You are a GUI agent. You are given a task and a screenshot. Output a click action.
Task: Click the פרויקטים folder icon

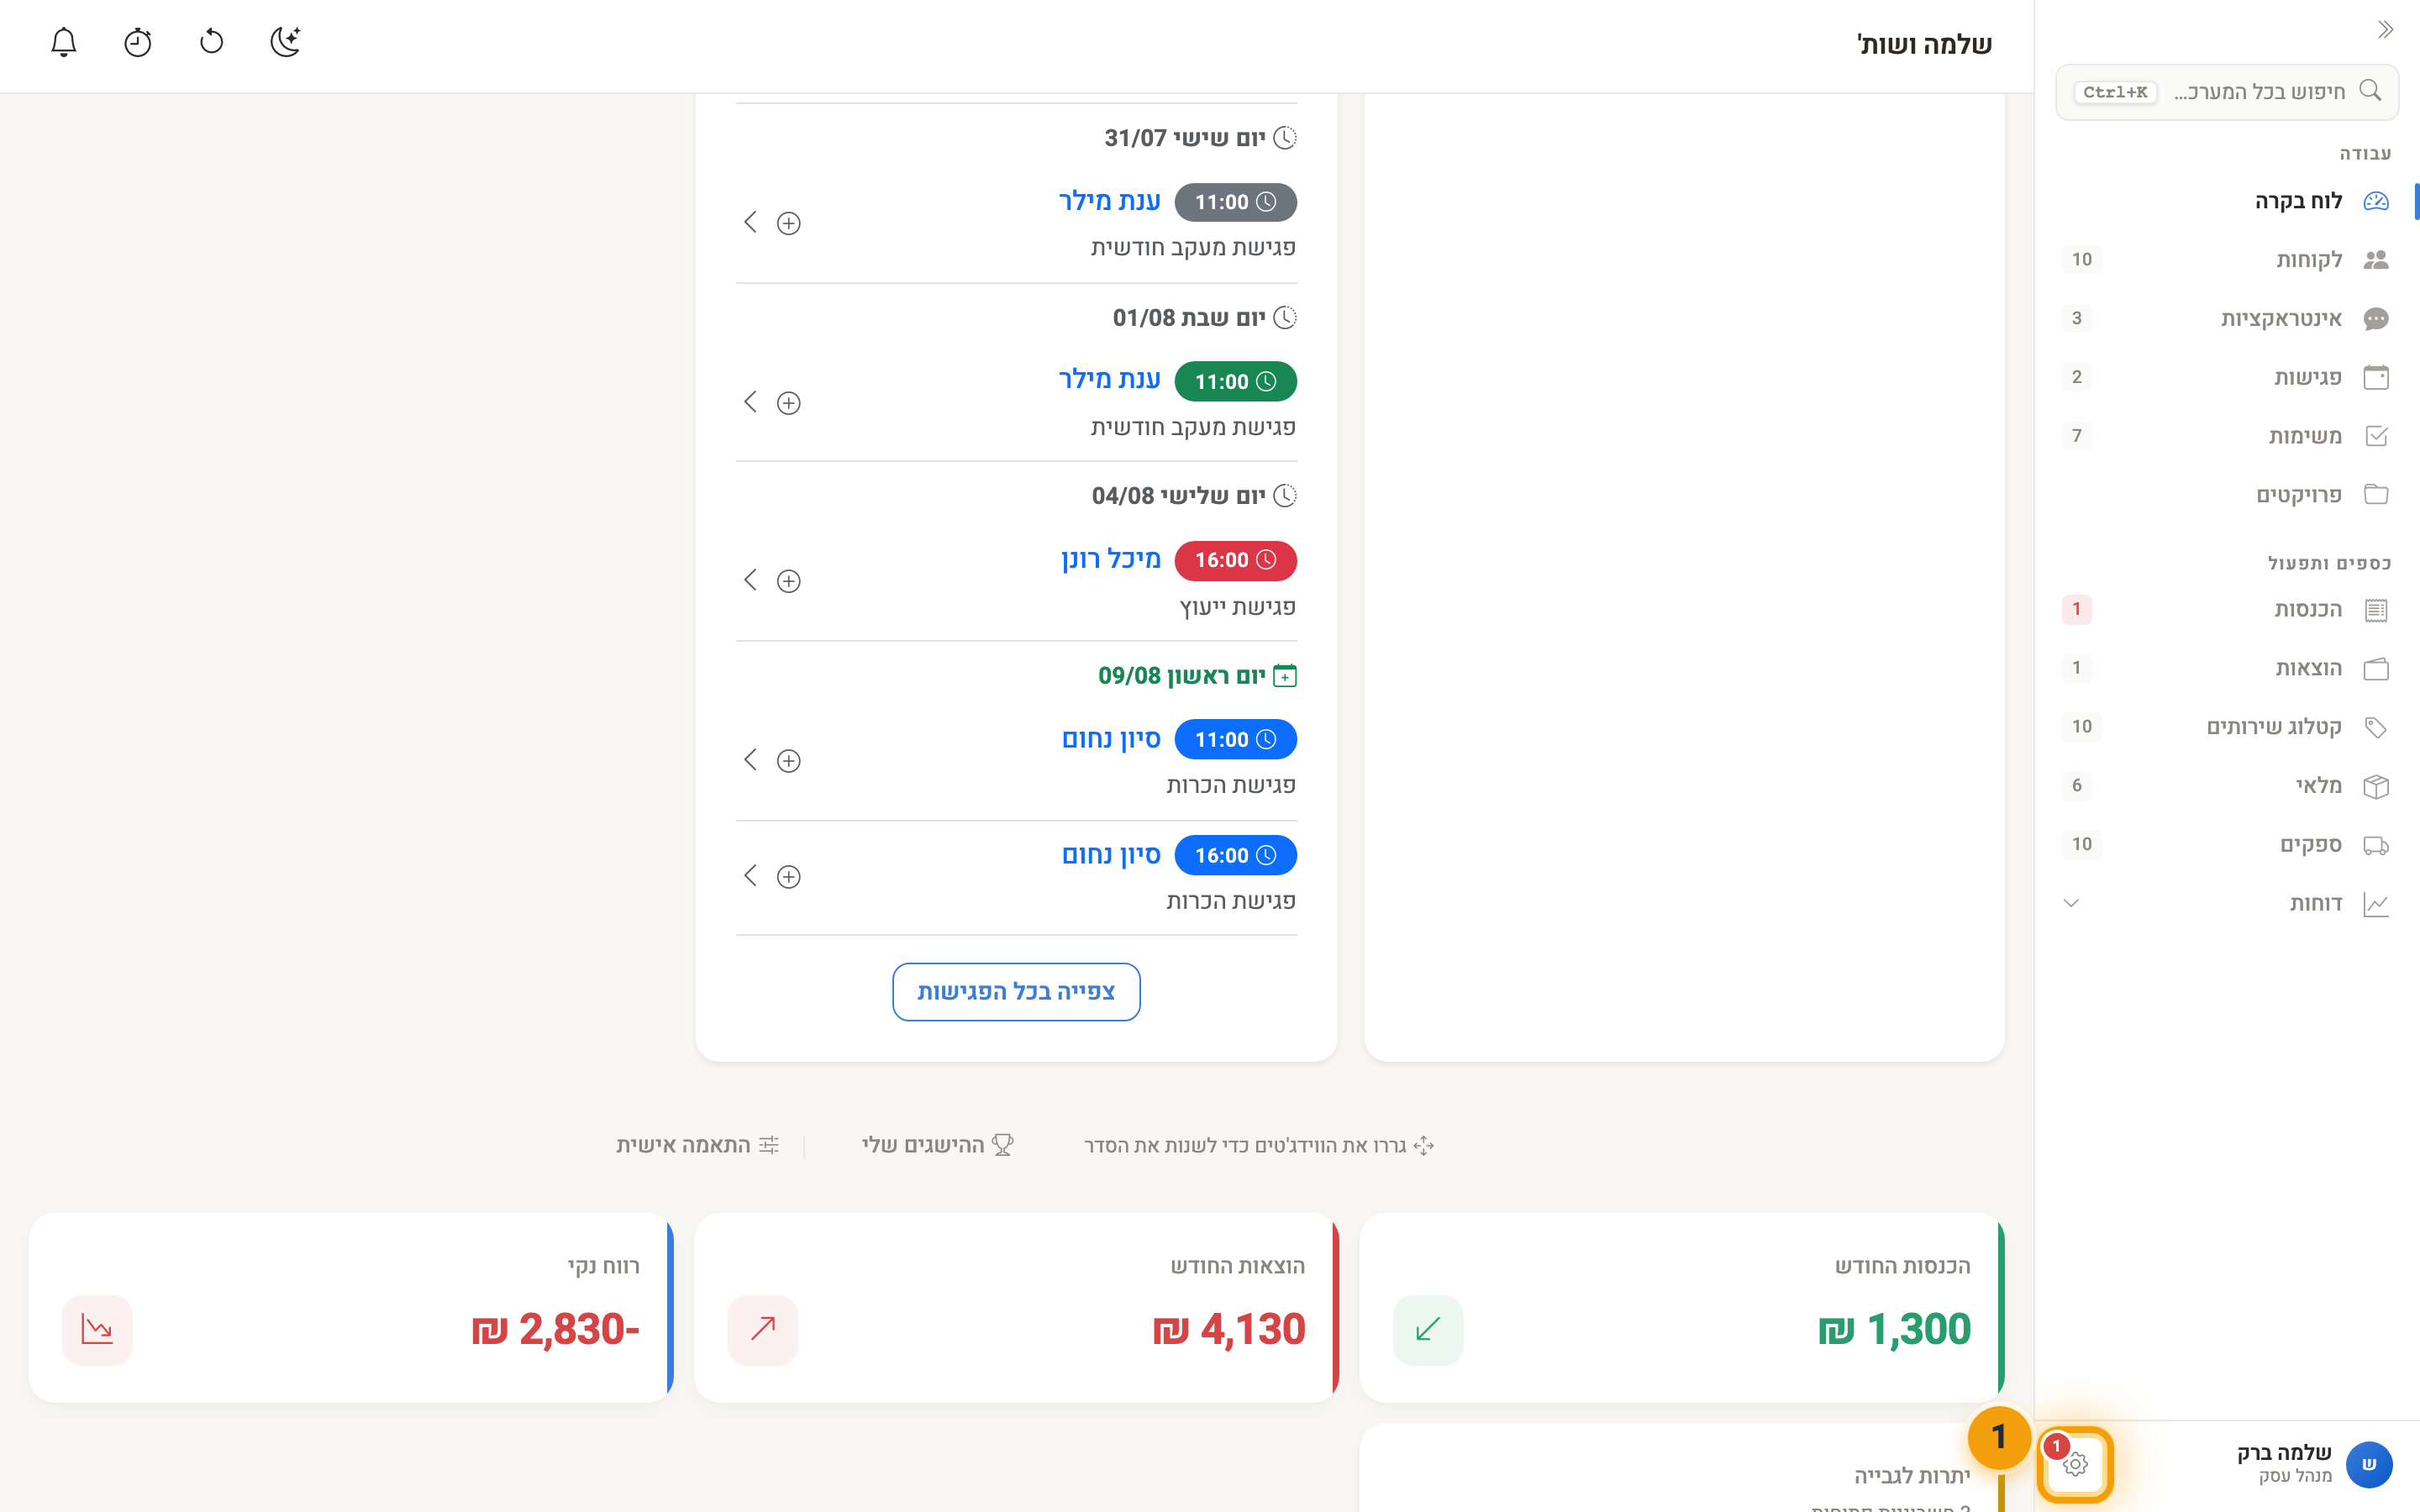pos(2376,495)
